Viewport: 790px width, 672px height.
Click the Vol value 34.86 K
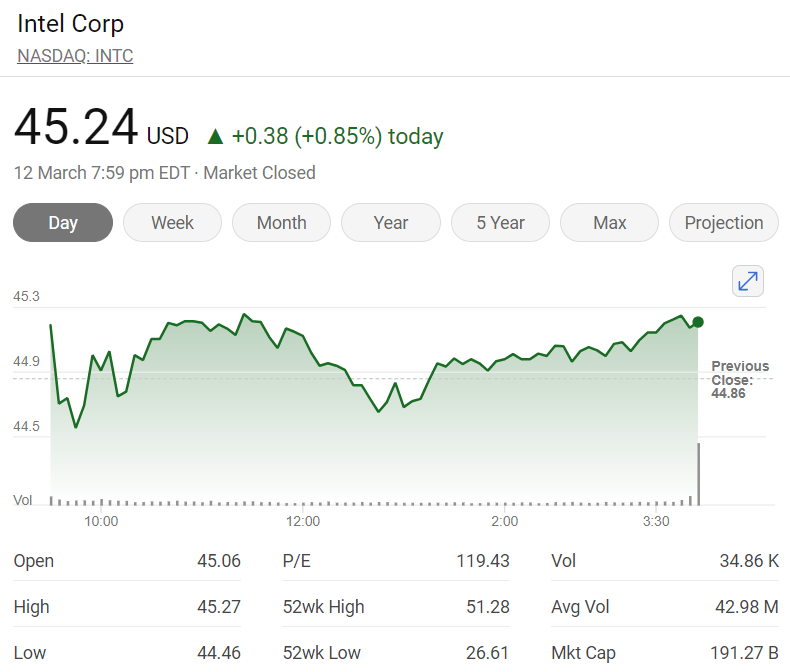pos(749,561)
